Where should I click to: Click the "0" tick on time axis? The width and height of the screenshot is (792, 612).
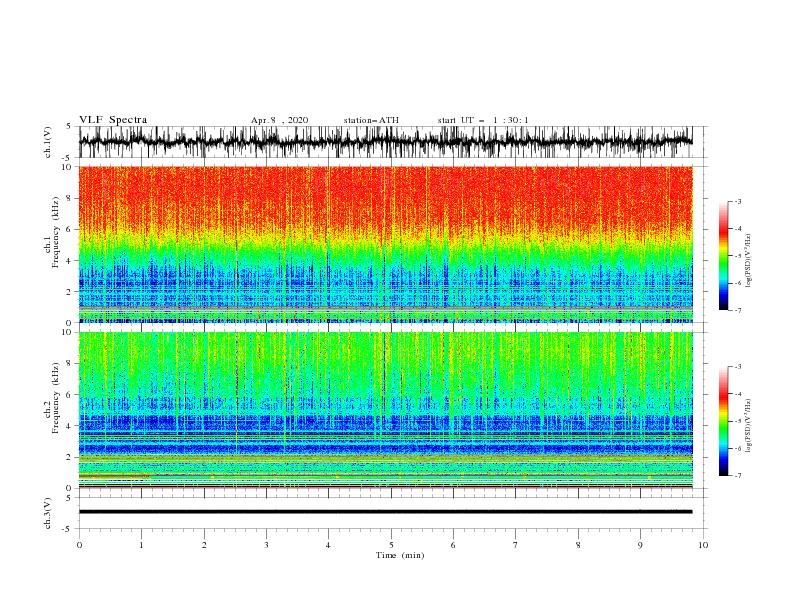(x=79, y=545)
